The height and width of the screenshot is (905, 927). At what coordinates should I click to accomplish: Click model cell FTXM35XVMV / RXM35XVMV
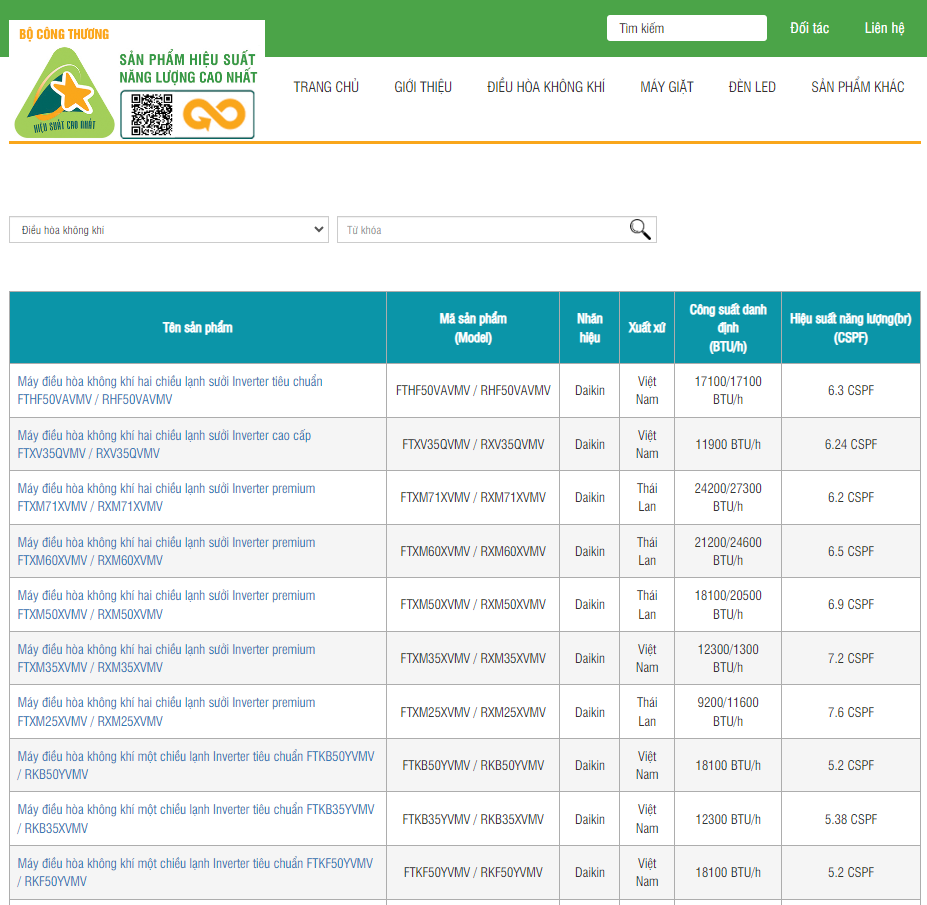click(x=473, y=658)
